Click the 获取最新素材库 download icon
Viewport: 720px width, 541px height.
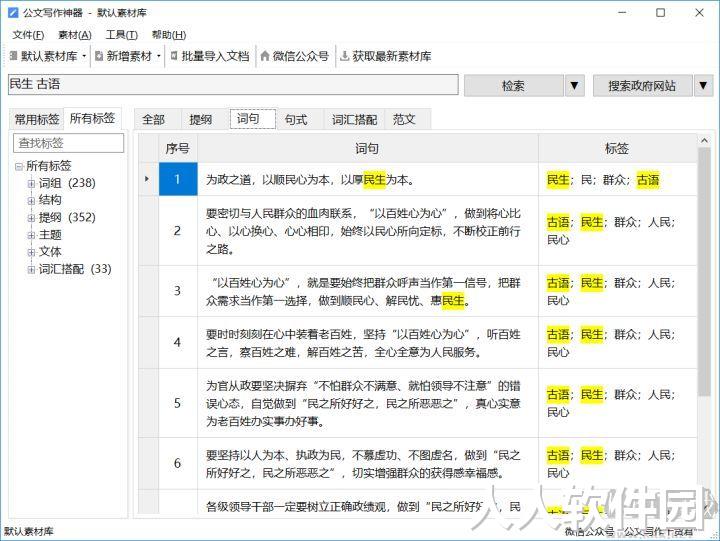(x=344, y=56)
